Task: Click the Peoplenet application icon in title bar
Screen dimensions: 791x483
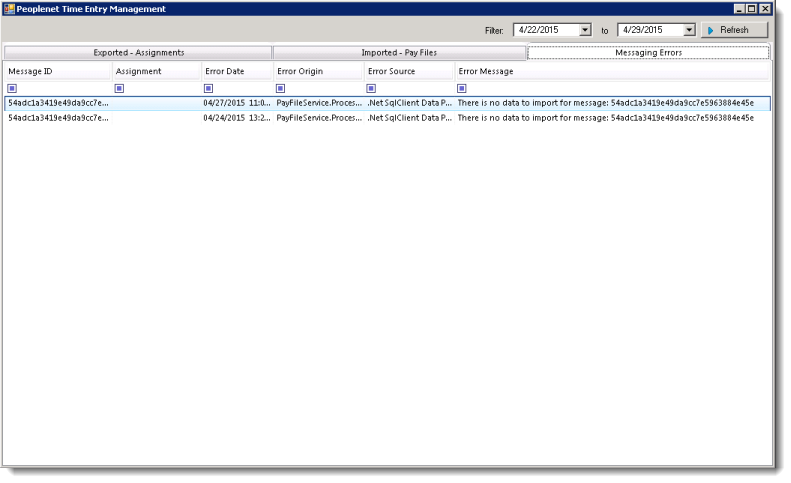Action: pyautogui.click(x=9, y=9)
